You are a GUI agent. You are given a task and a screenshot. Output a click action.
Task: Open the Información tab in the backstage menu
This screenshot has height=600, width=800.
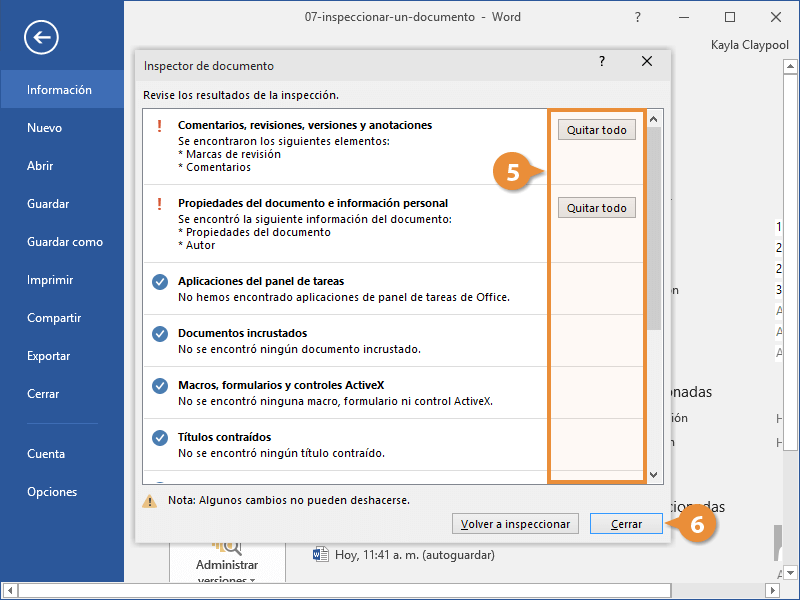click(62, 89)
